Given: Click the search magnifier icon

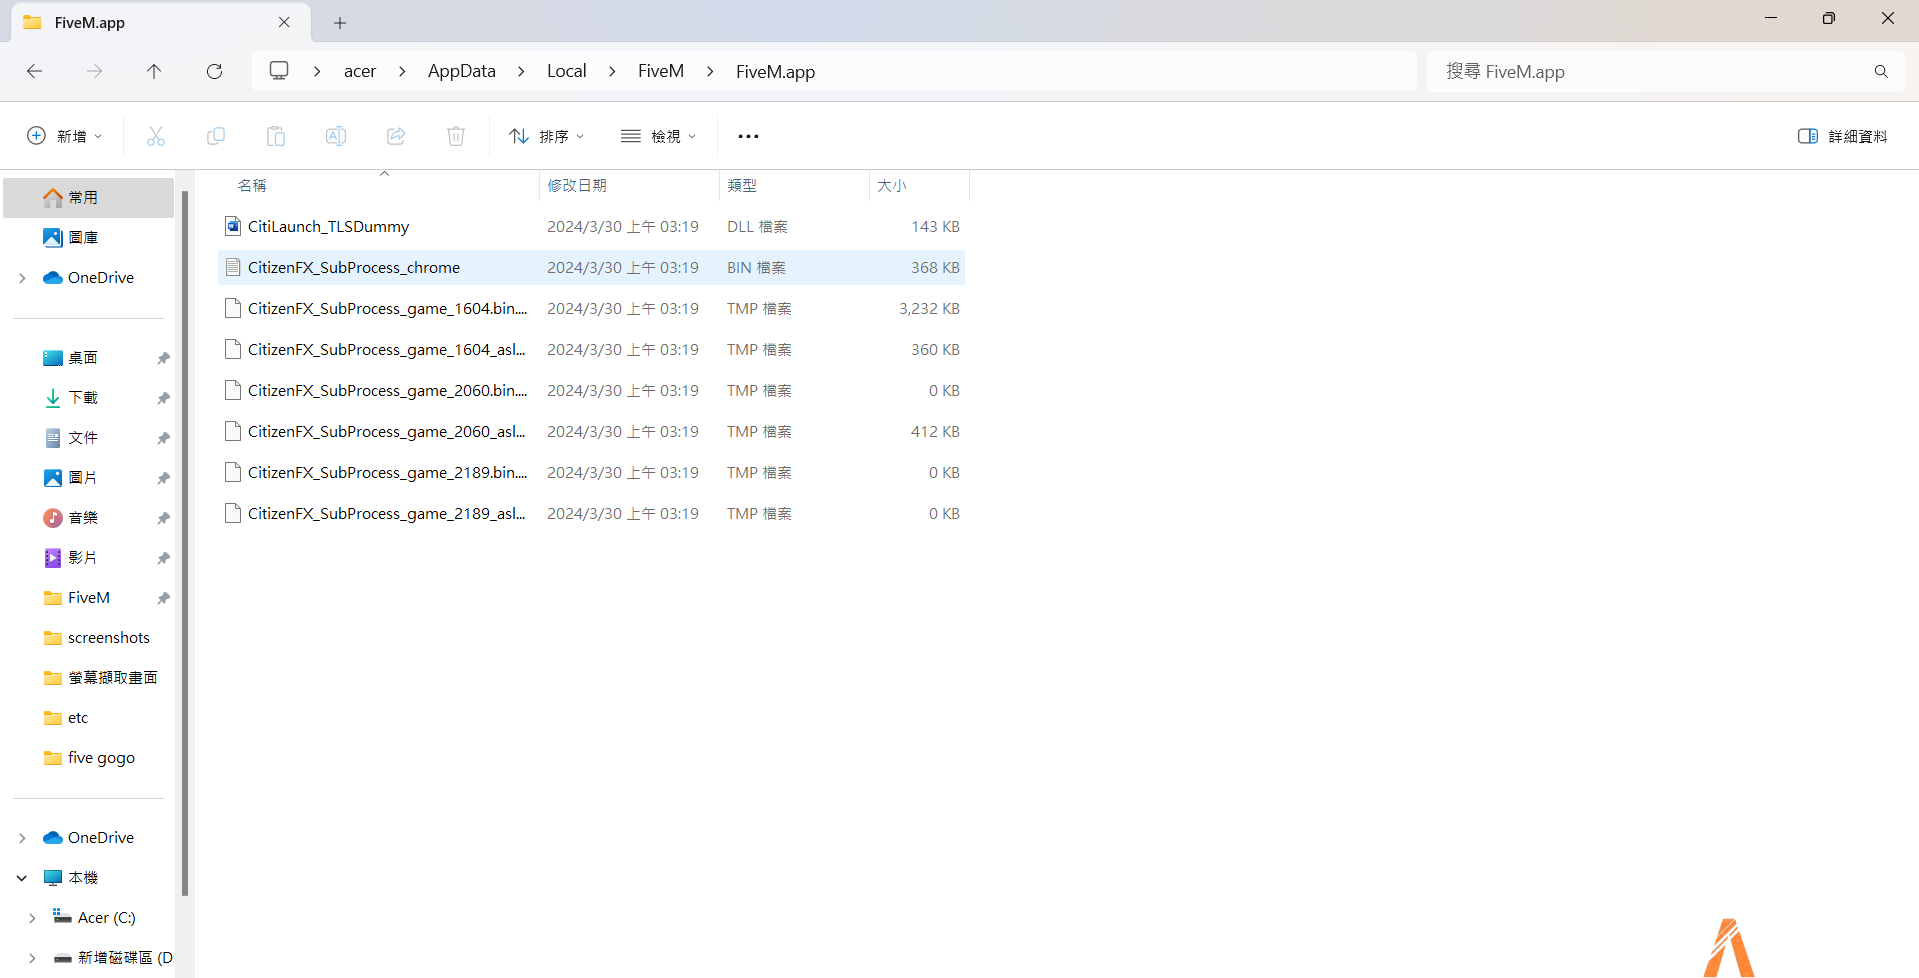Looking at the screenshot, I should [x=1881, y=71].
